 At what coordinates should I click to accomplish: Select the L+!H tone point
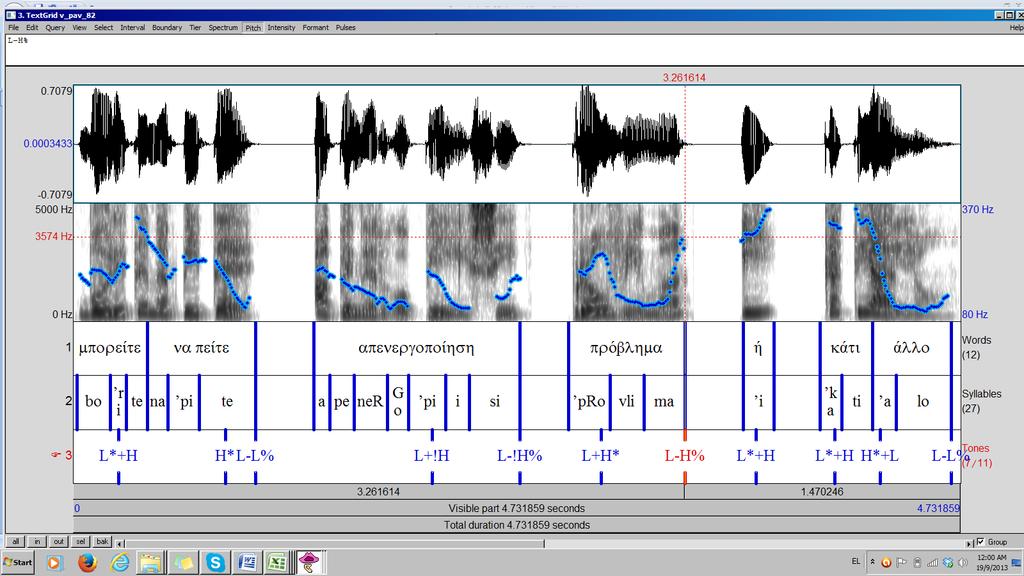click(432, 456)
